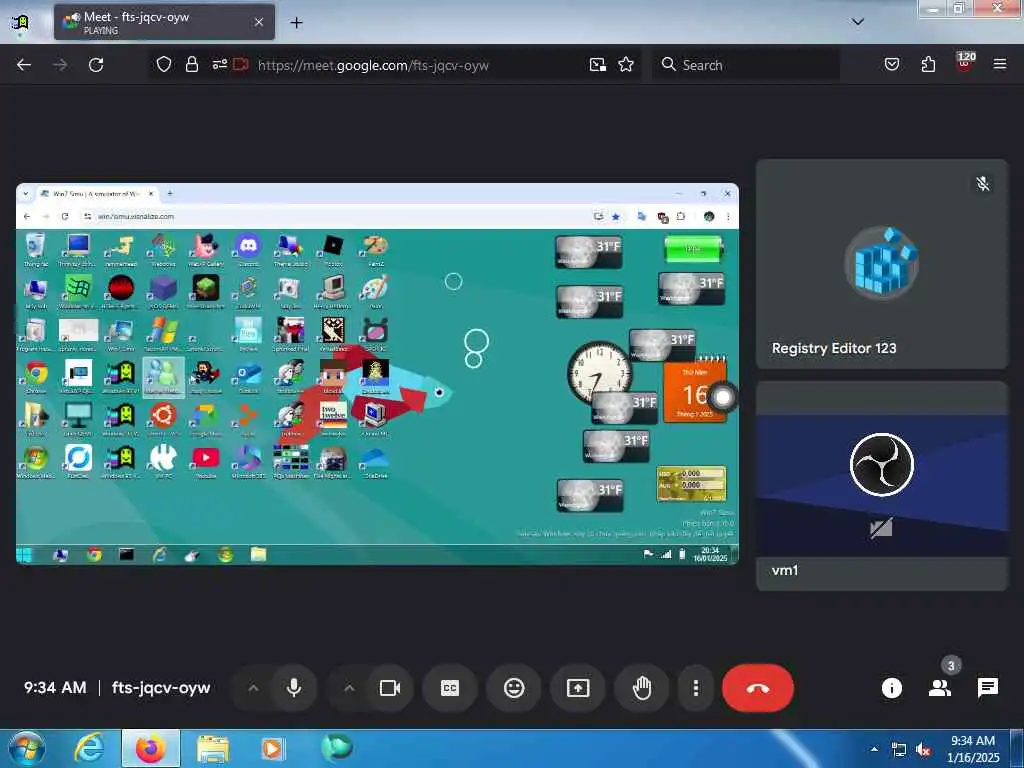The image size is (1024, 768).
Task: Close the Meet browser tab
Action: (259, 22)
